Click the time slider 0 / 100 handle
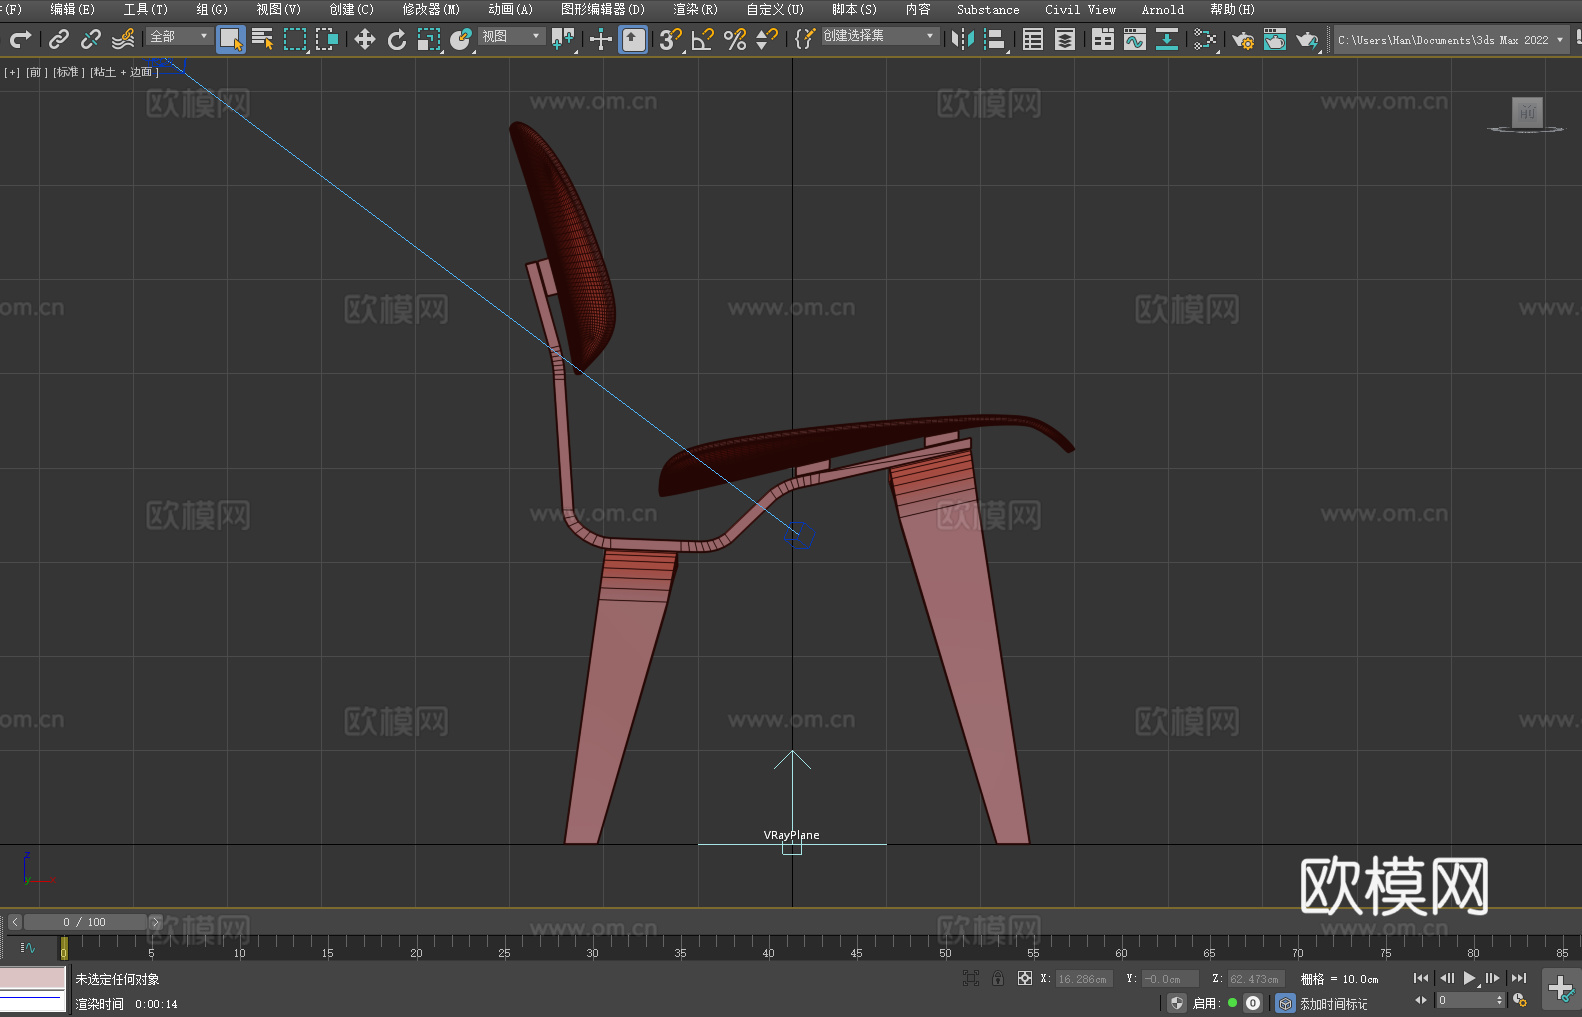Screen dimensions: 1582x1017 click(85, 922)
